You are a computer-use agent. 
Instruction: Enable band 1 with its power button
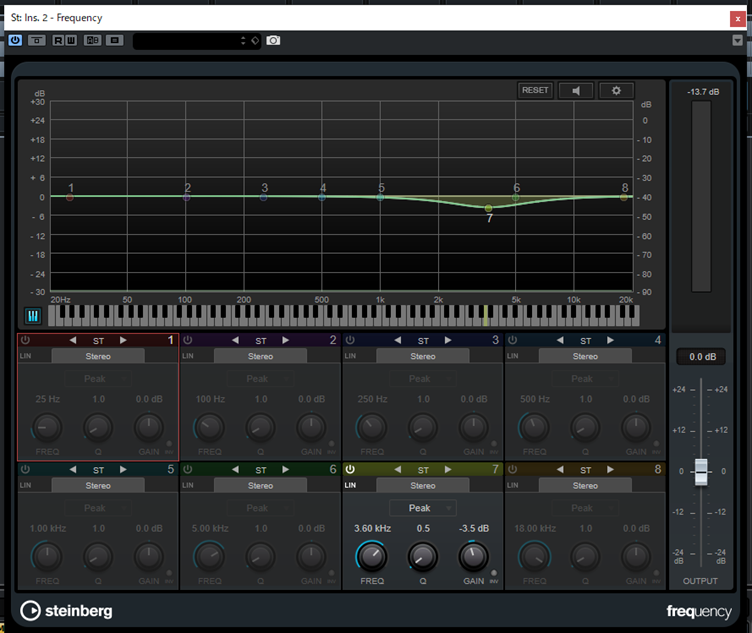point(25,341)
